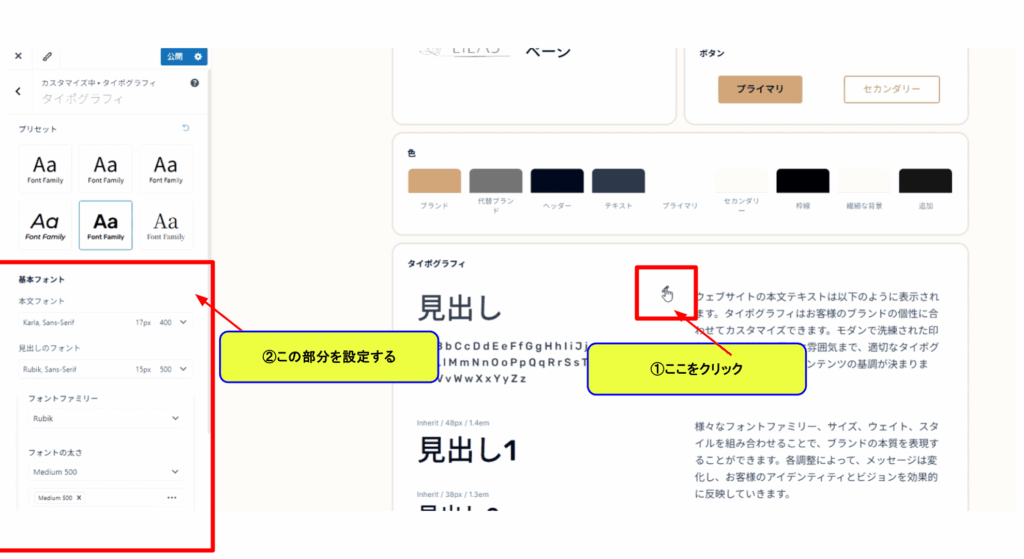The image size is (1024, 559).
Task: Select the ヘッダー color swatch
Action: point(557,181)
